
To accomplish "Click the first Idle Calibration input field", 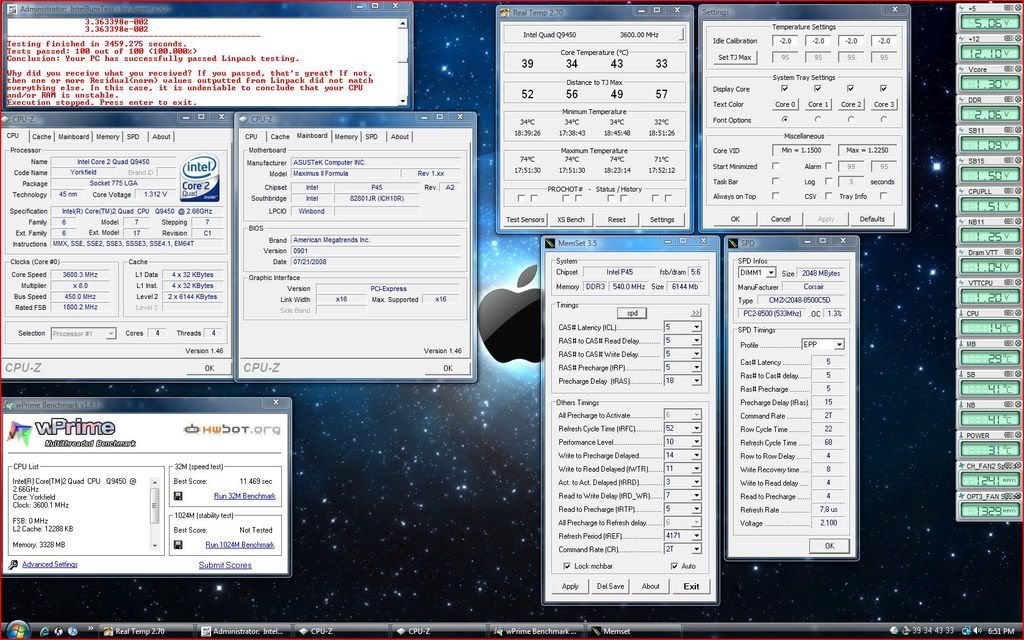I will pyautogui.click(x=785, y=40).
